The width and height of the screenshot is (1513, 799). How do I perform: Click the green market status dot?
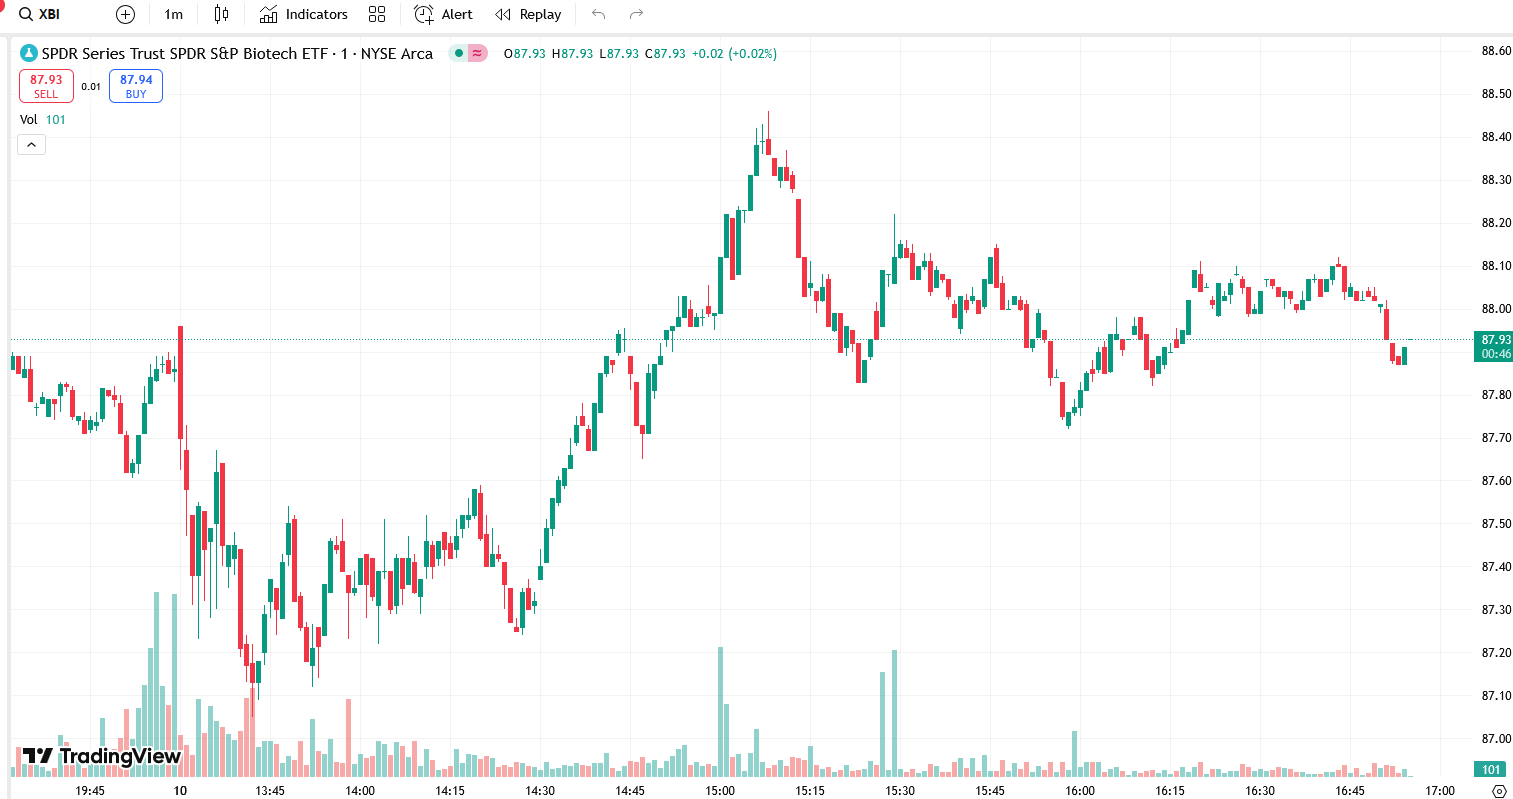click(458, 53)
